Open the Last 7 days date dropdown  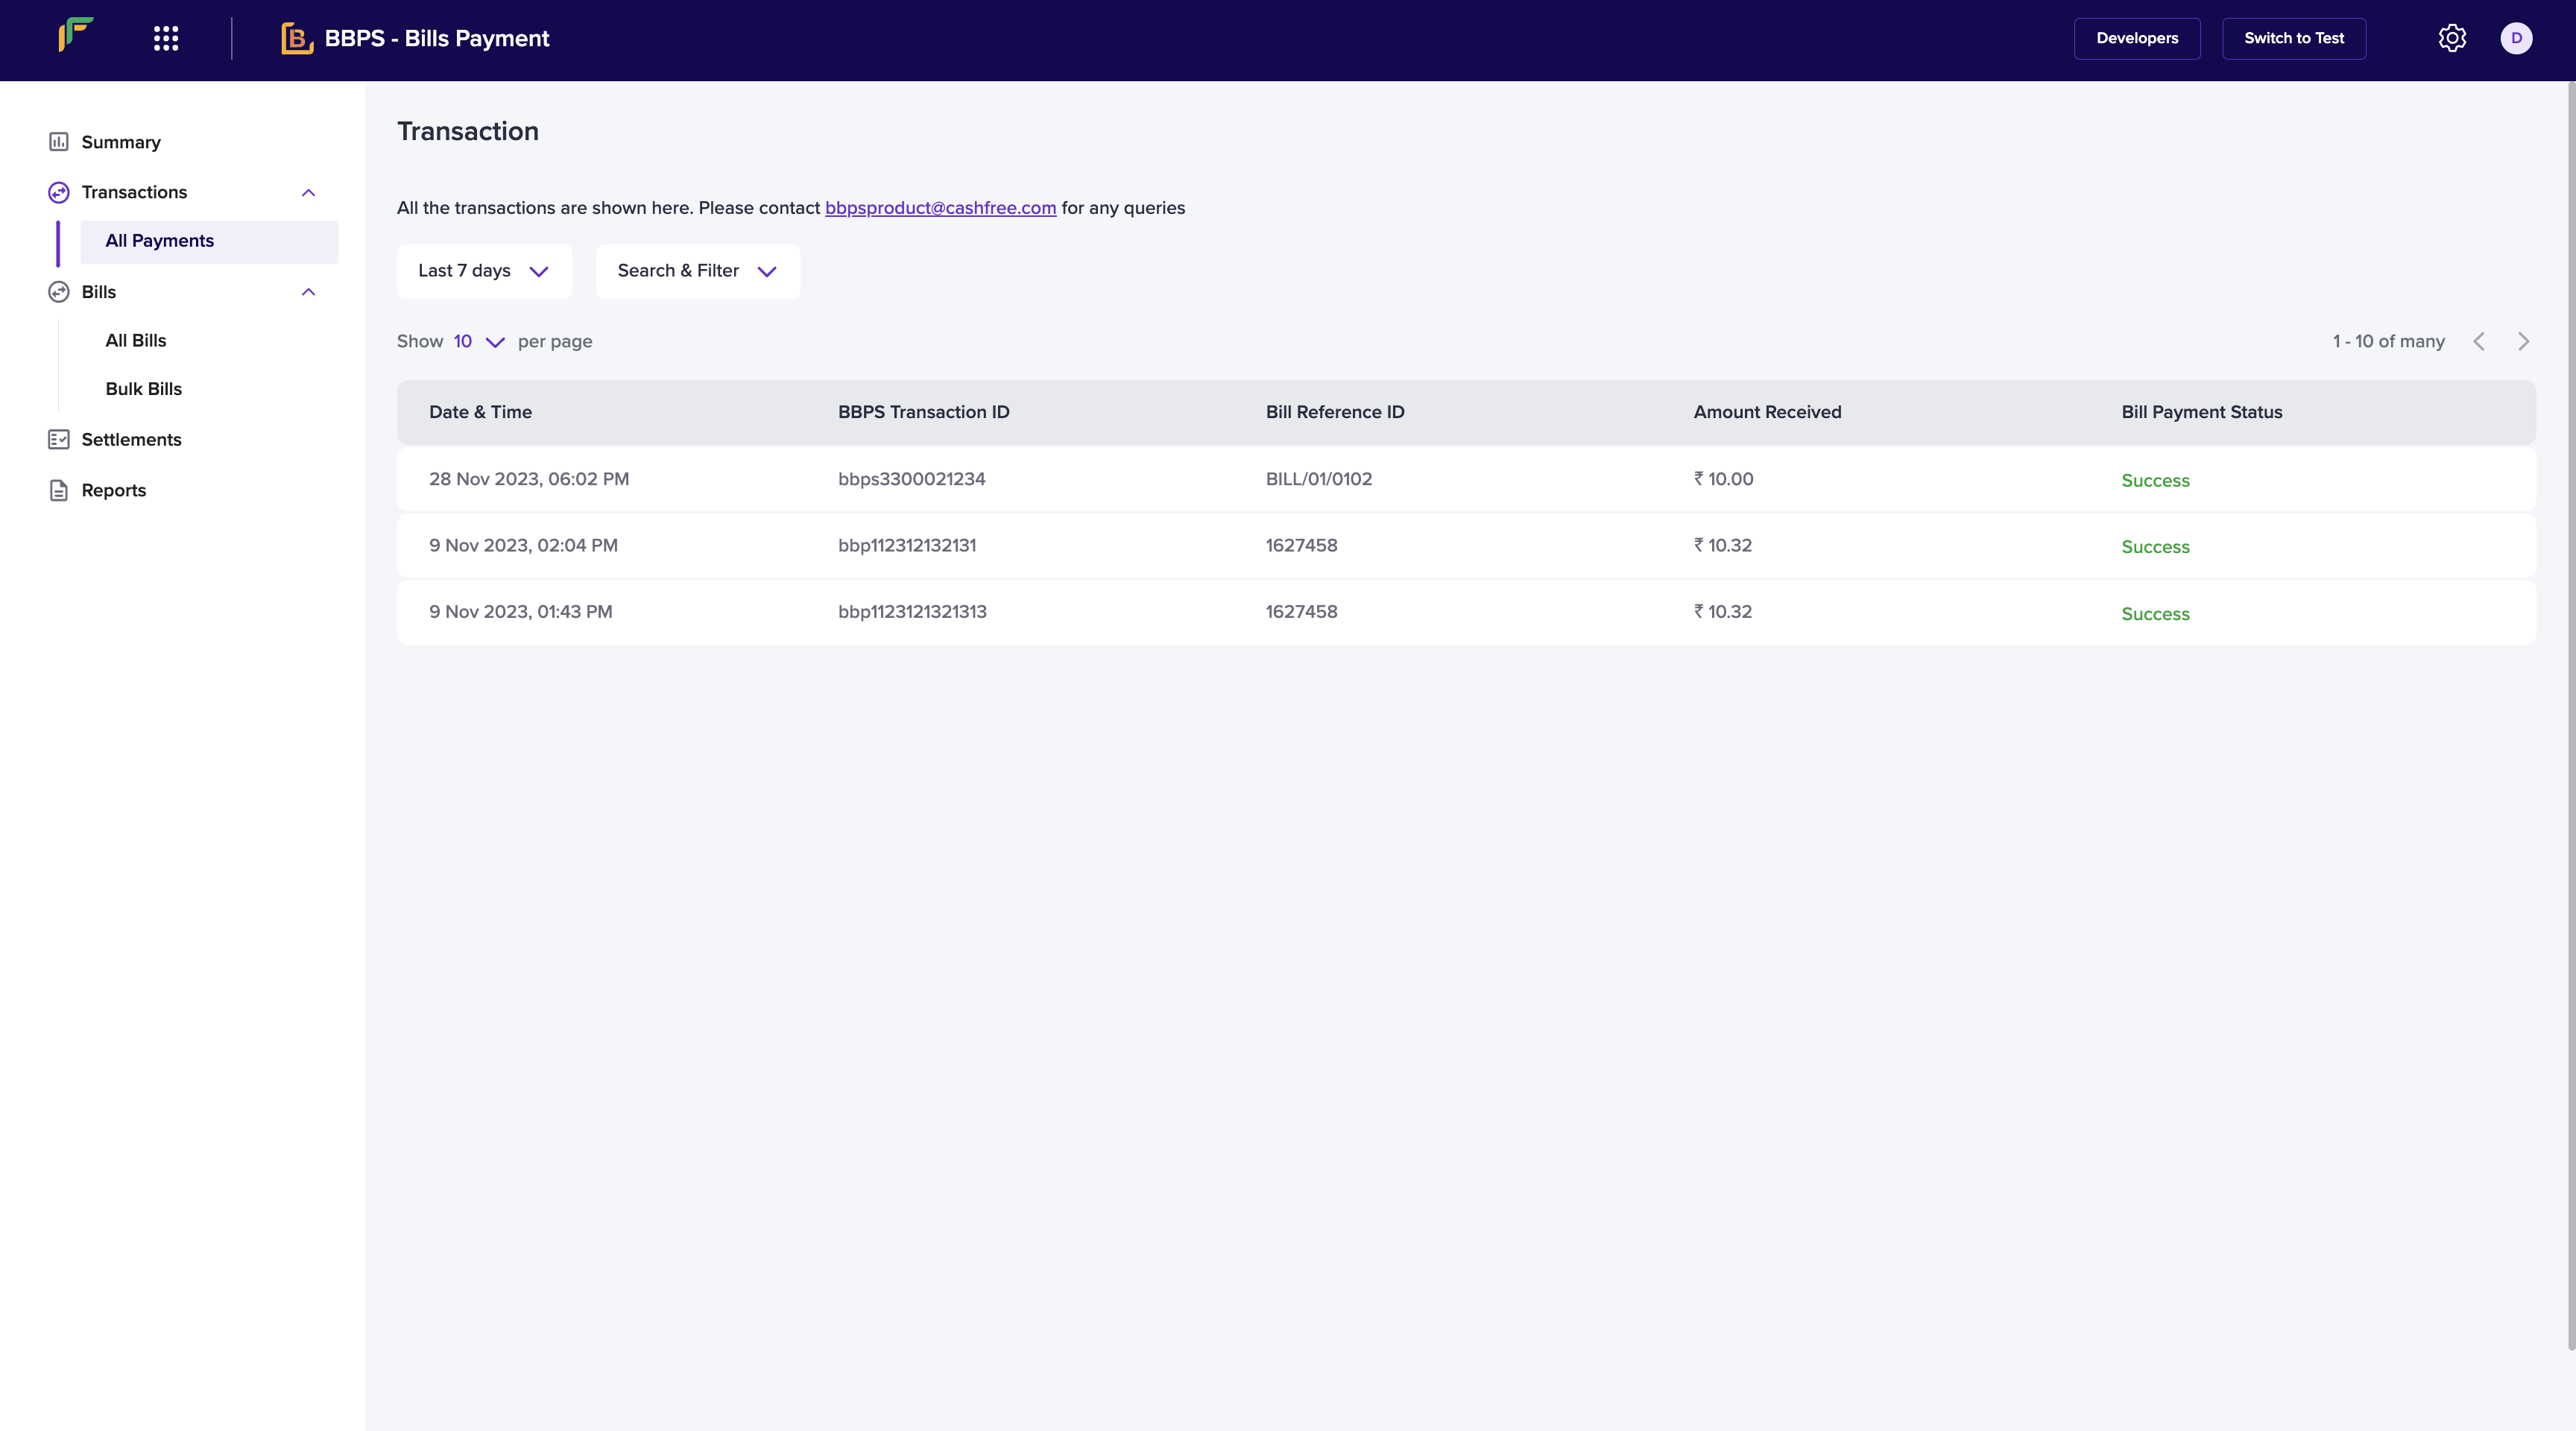point(484,271)
